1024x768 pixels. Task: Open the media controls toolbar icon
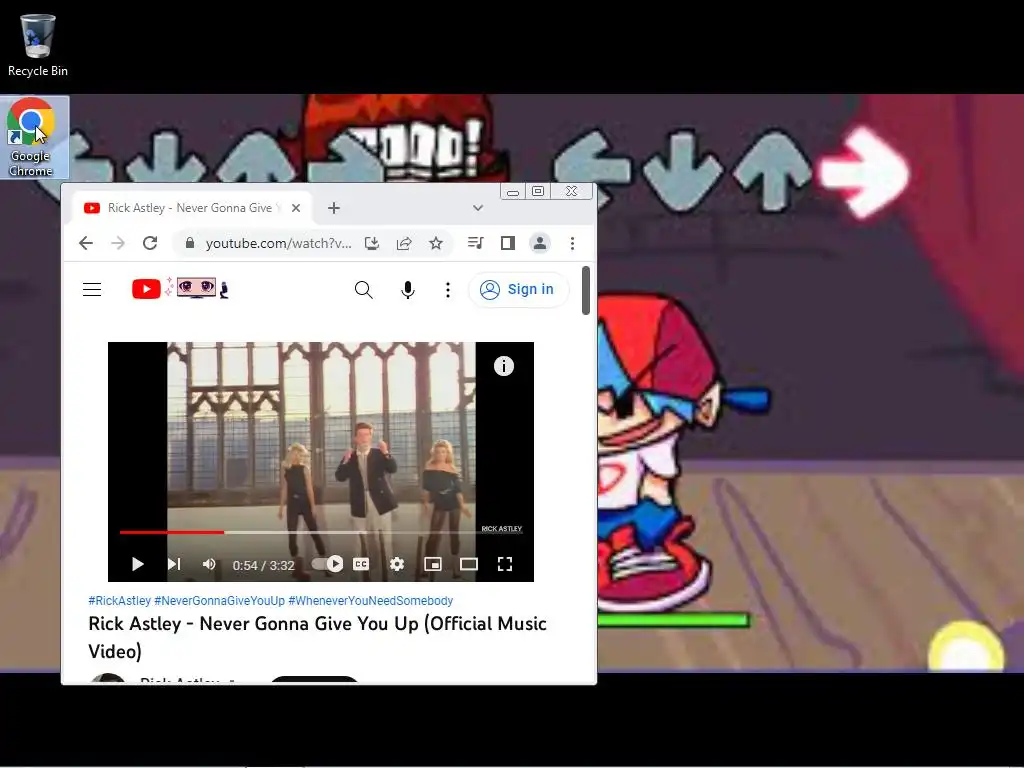coord(475,243)
